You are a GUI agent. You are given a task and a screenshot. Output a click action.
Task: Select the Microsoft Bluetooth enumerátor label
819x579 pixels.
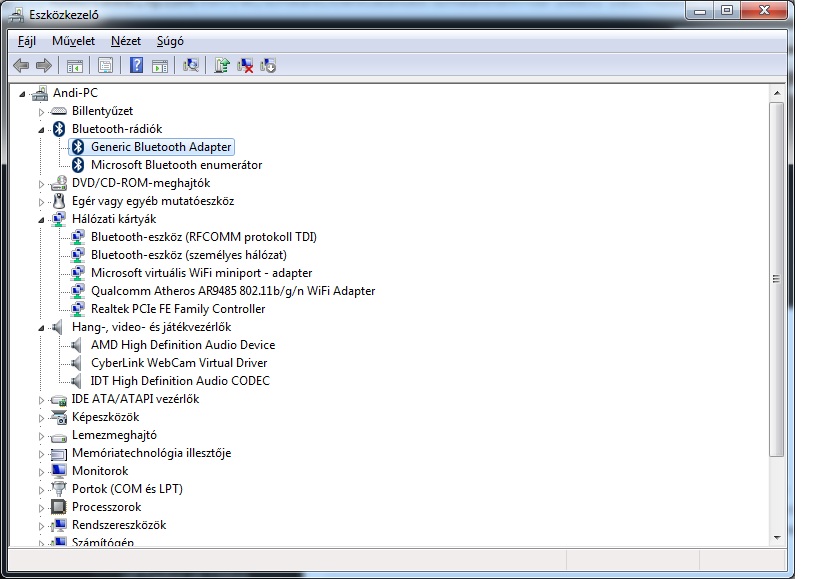point(177,165)
